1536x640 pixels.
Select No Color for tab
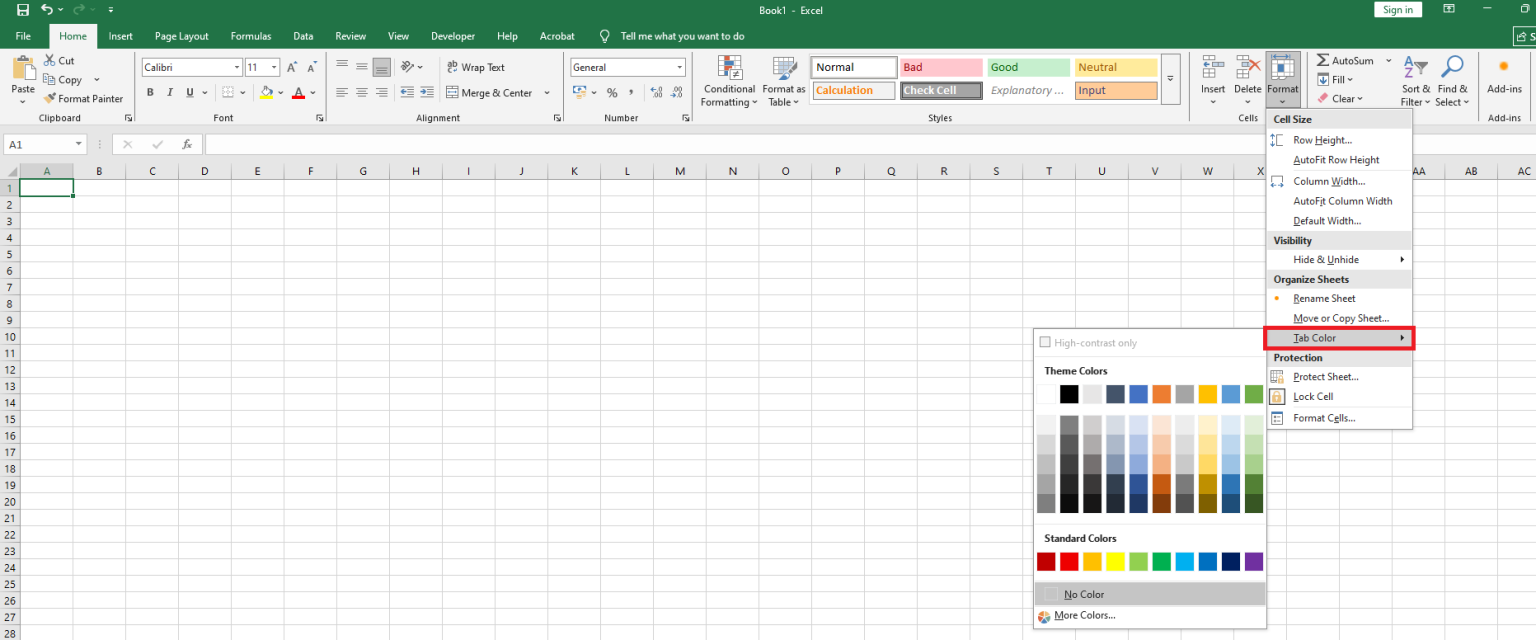point(1150,594)
